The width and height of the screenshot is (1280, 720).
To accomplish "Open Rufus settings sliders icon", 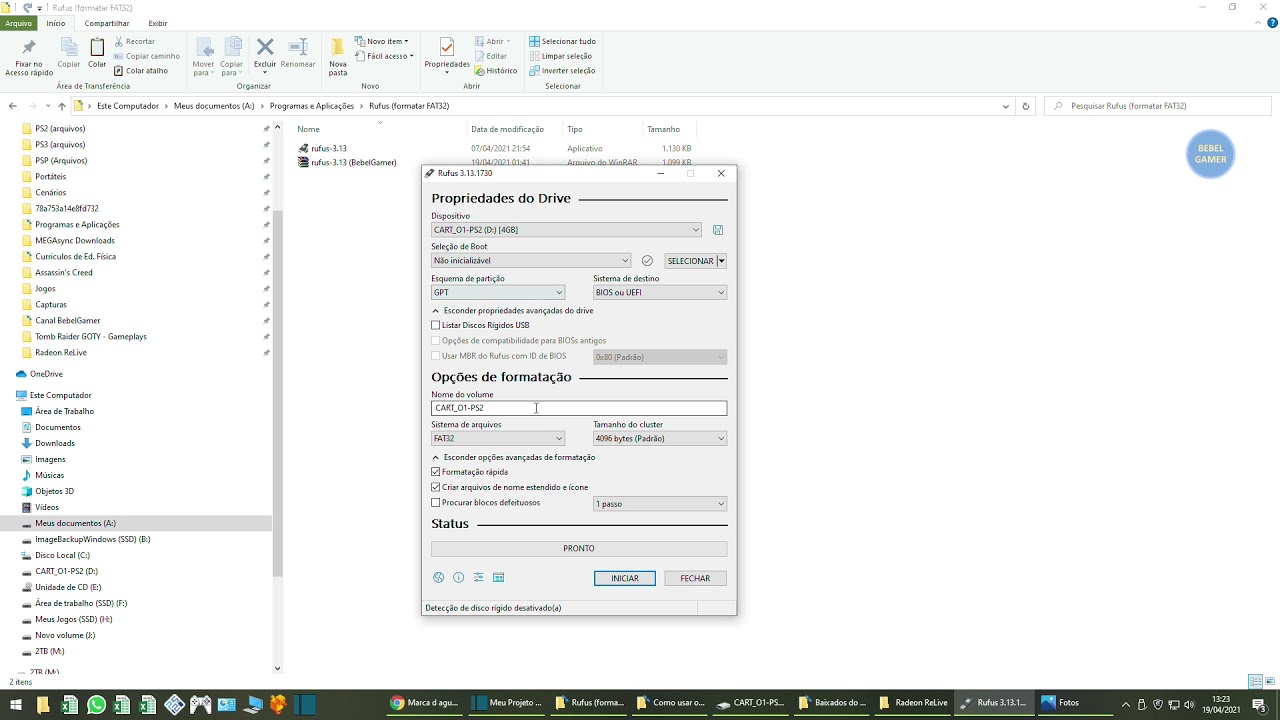I will click(x=478, y=578).
